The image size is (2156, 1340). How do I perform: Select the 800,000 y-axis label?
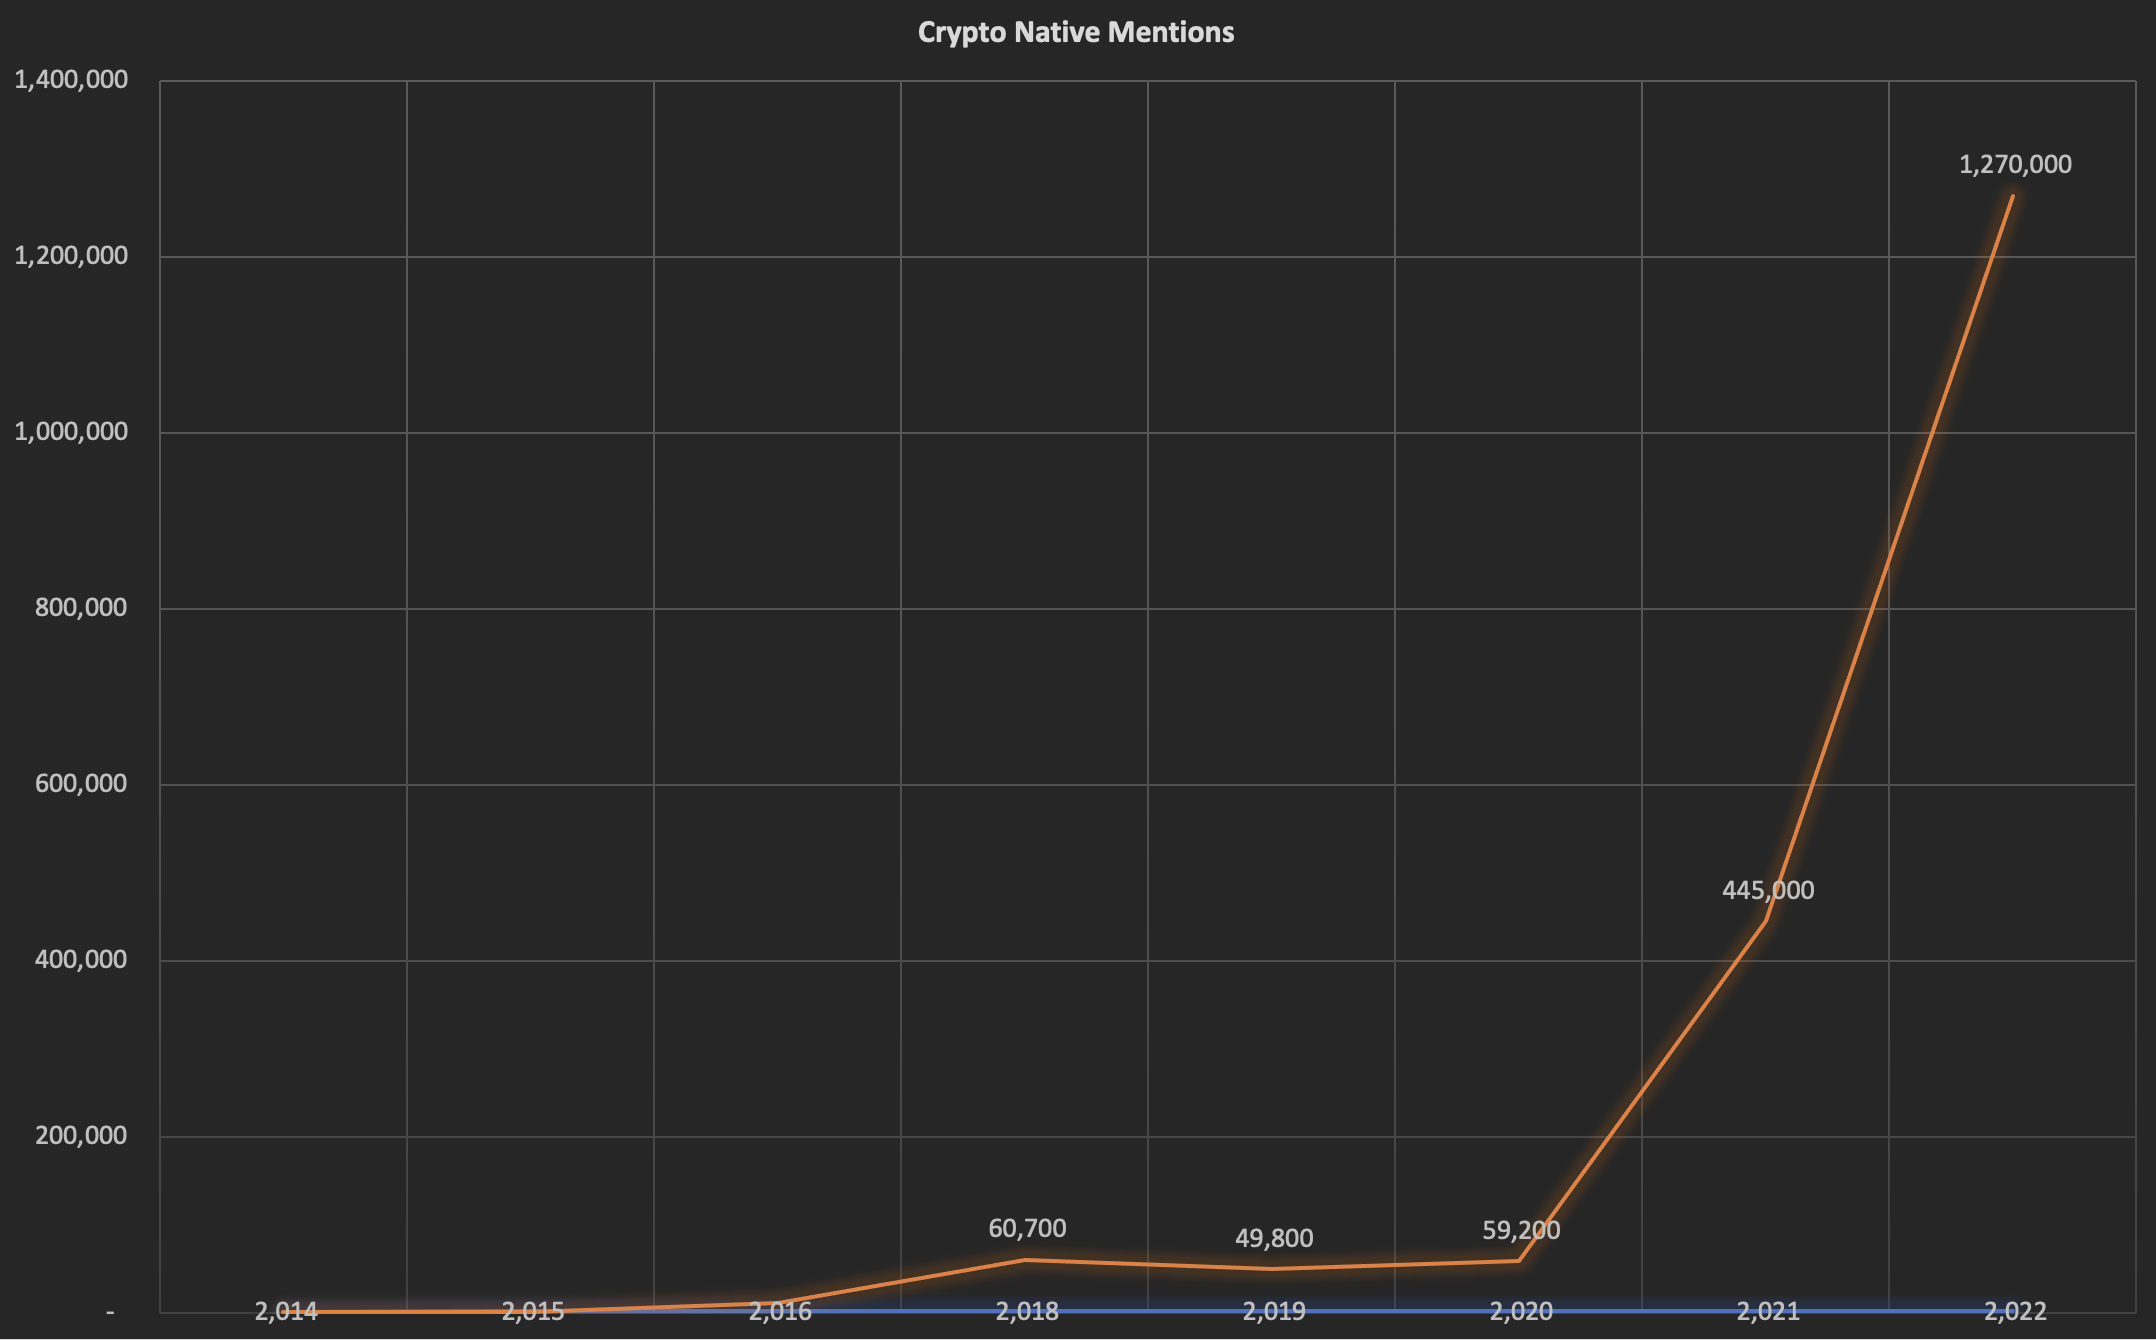click(x=81, y=608)
